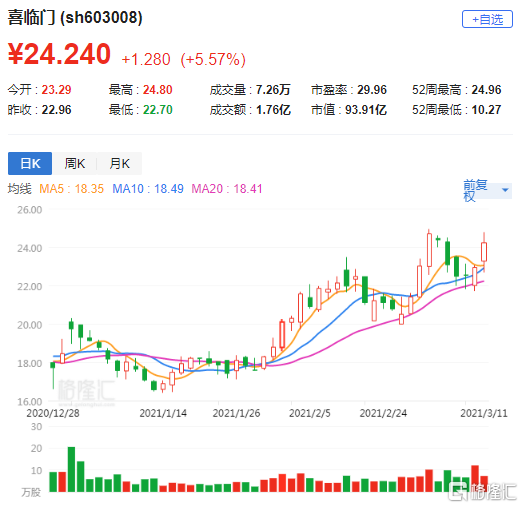This screenshot has width=523, height=508.
Task: Click the 26.00 price axis label
Action: tap(30, 210)
